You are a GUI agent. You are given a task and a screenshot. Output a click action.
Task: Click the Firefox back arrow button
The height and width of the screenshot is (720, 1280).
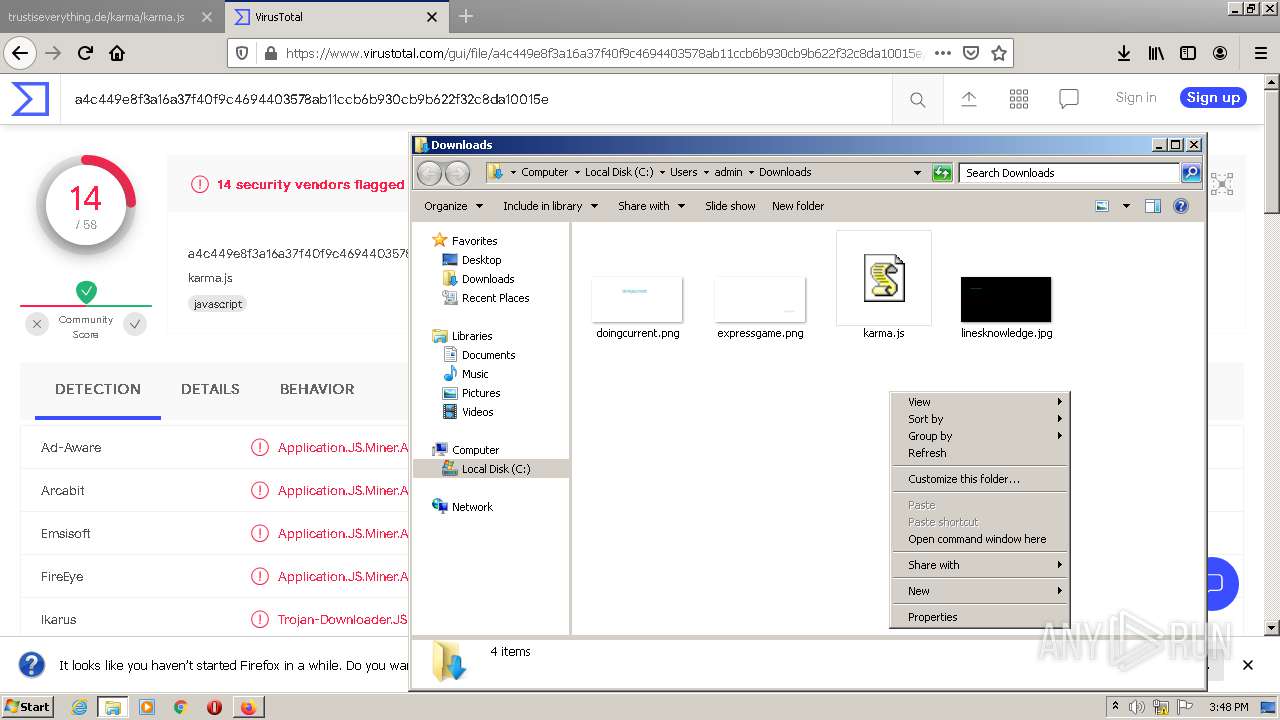point(20,53)
